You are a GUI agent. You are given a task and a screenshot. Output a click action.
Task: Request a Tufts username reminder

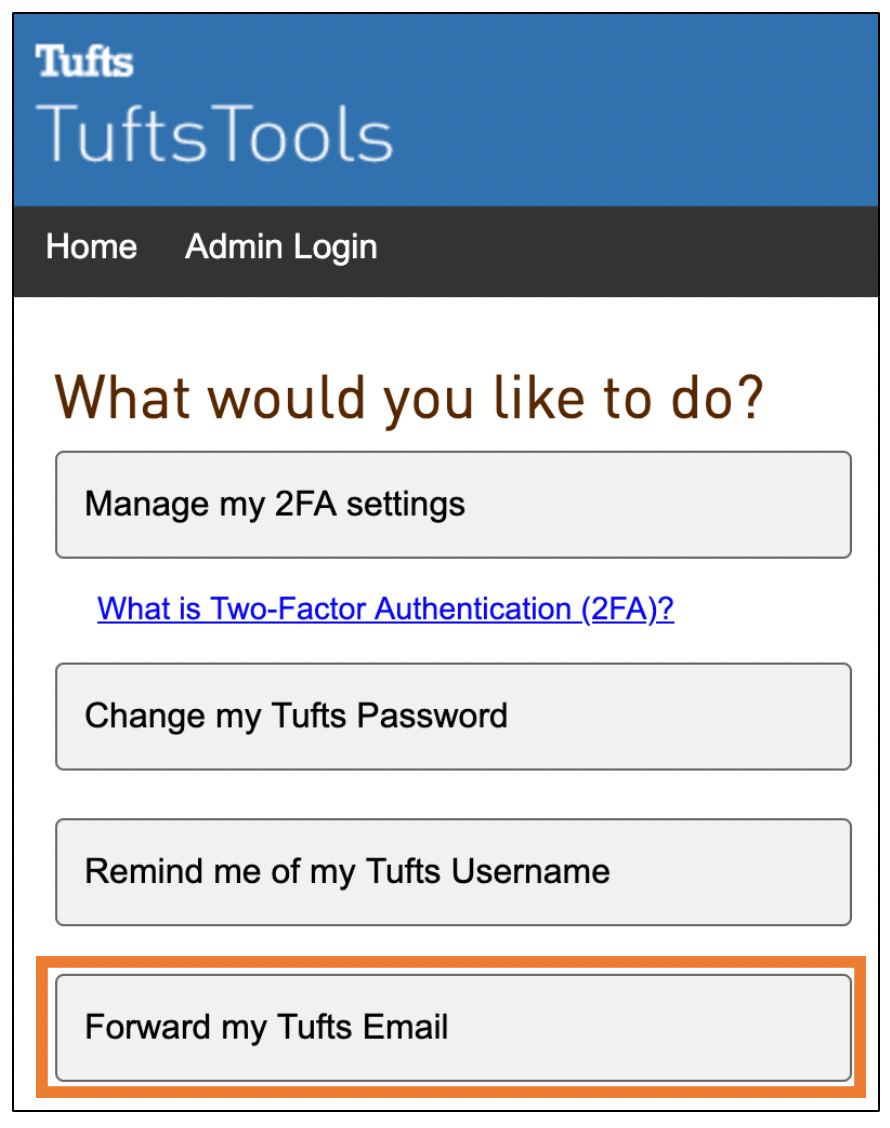(x=453, y=871)
